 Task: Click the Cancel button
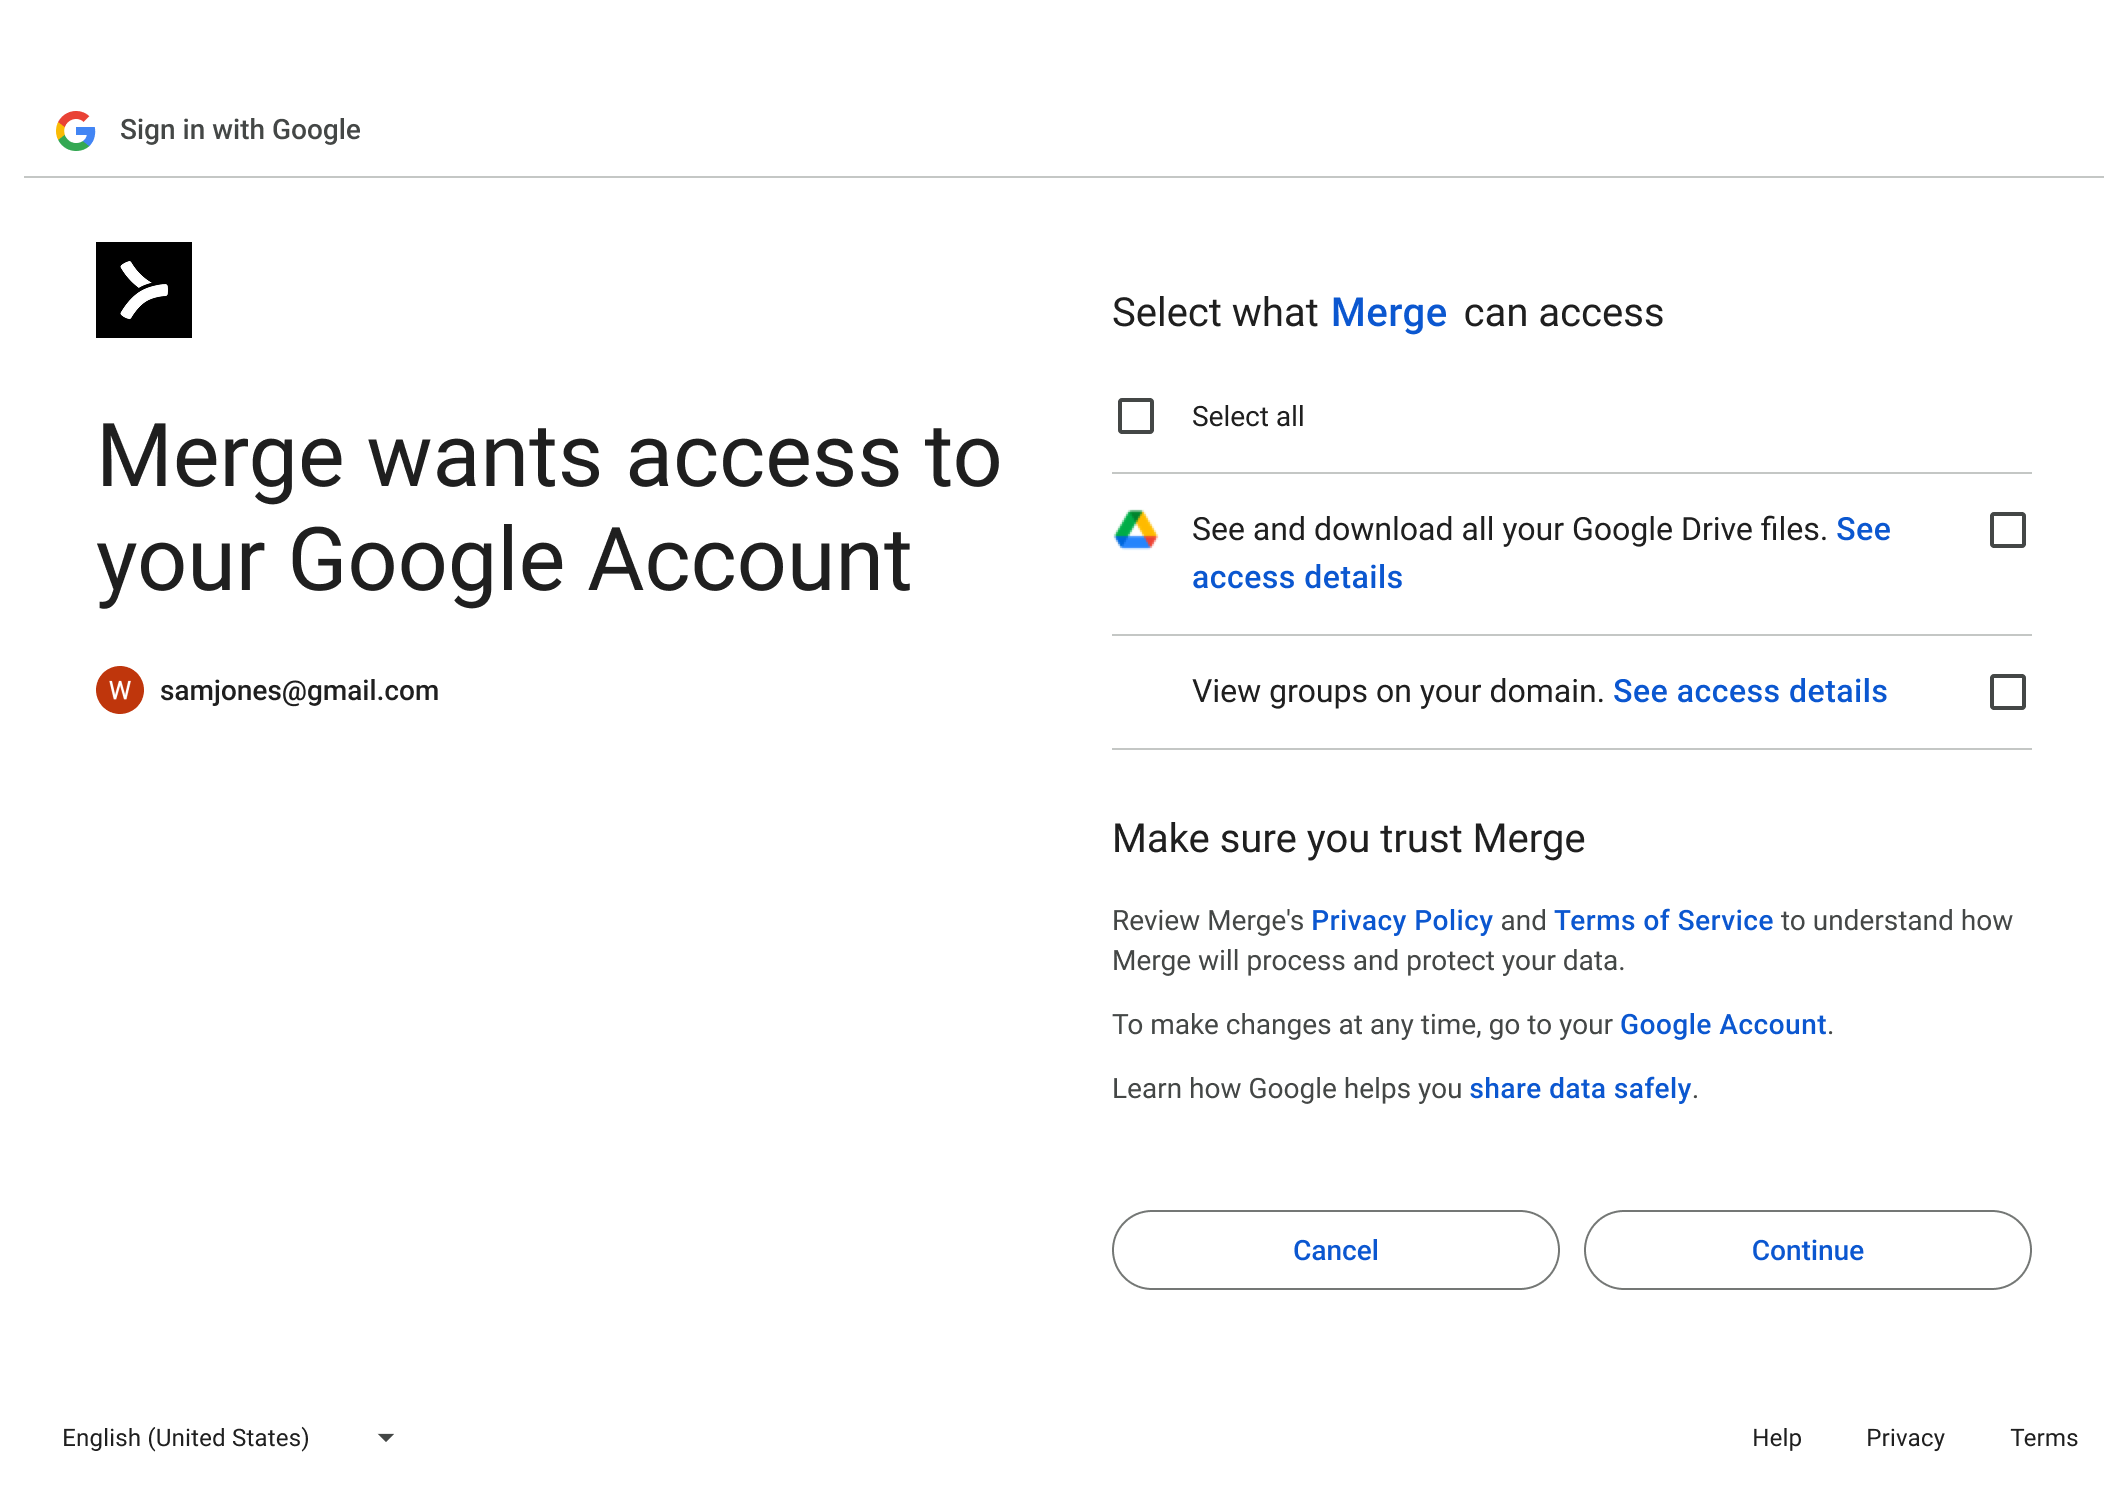tap(1336, 1250)
